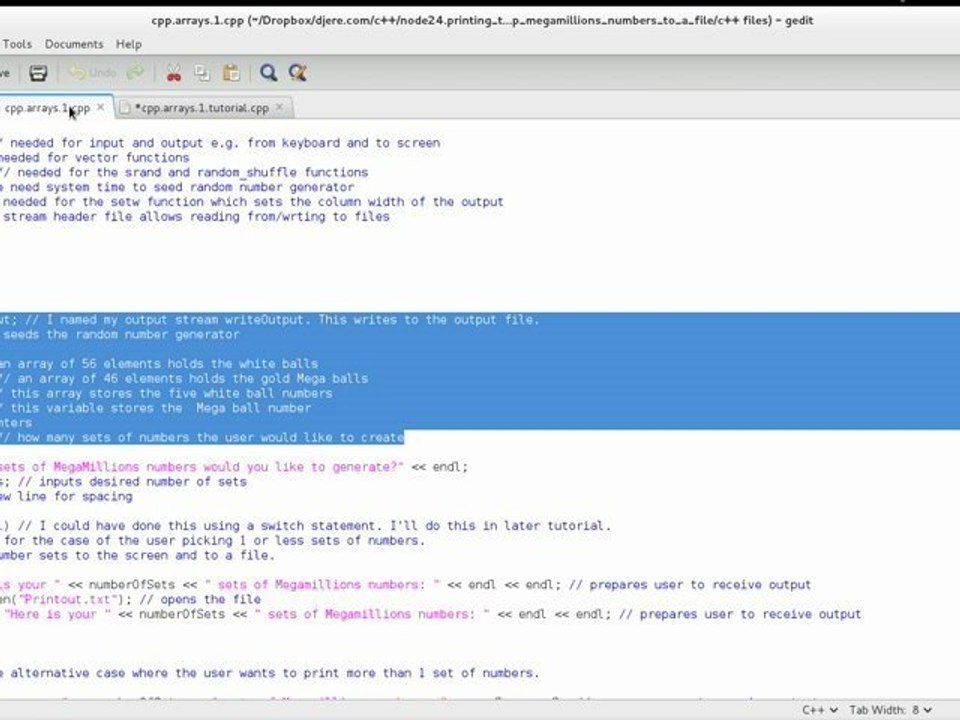960x720 pixels.
Task: Open Find with the magnifier icon
Action: 268,73
